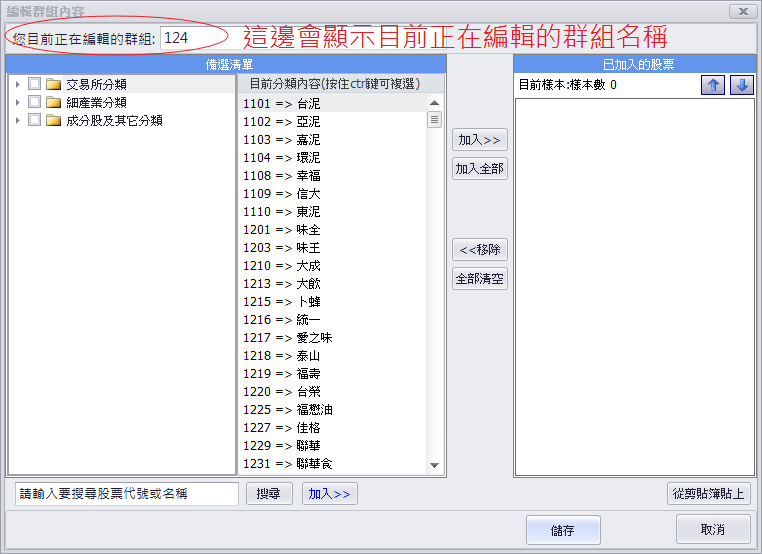
Task: Click the stock list scroll down arrow
Action: point(434,466)
